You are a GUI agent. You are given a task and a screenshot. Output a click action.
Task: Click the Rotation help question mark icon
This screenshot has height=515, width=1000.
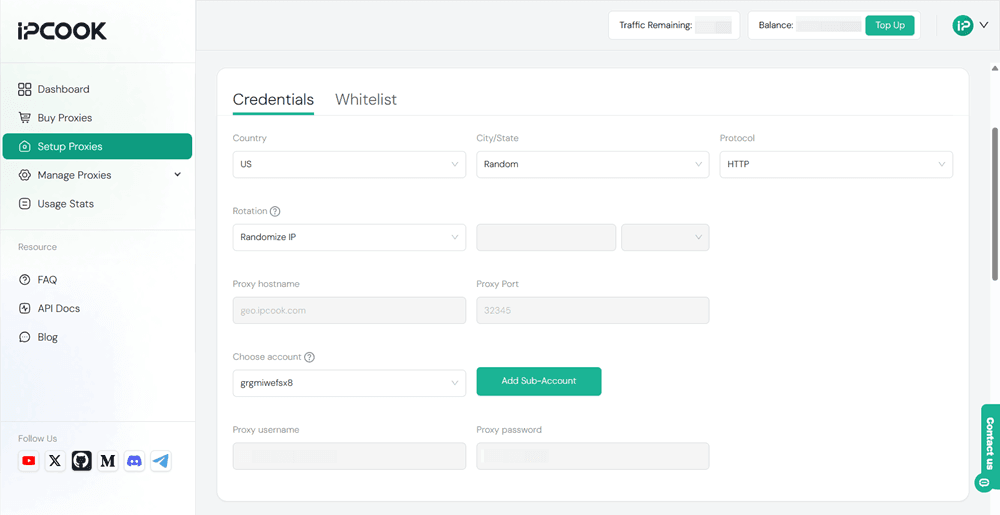[275, 212]
